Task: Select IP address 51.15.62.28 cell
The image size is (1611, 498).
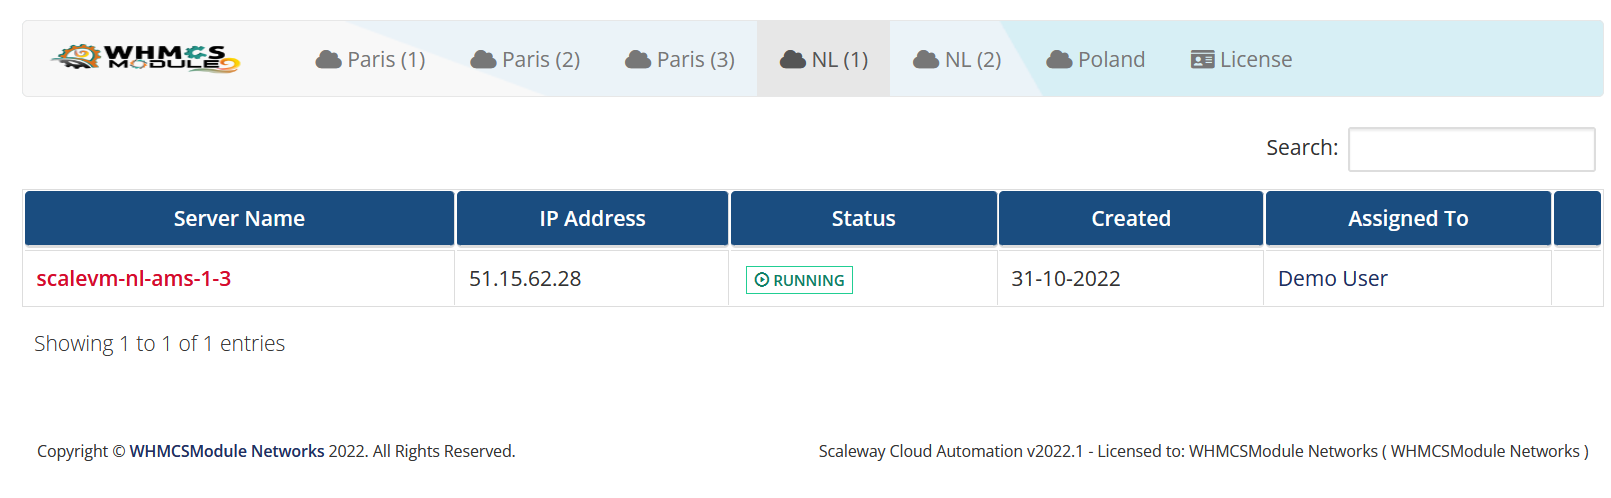Action: pos(592,279)
